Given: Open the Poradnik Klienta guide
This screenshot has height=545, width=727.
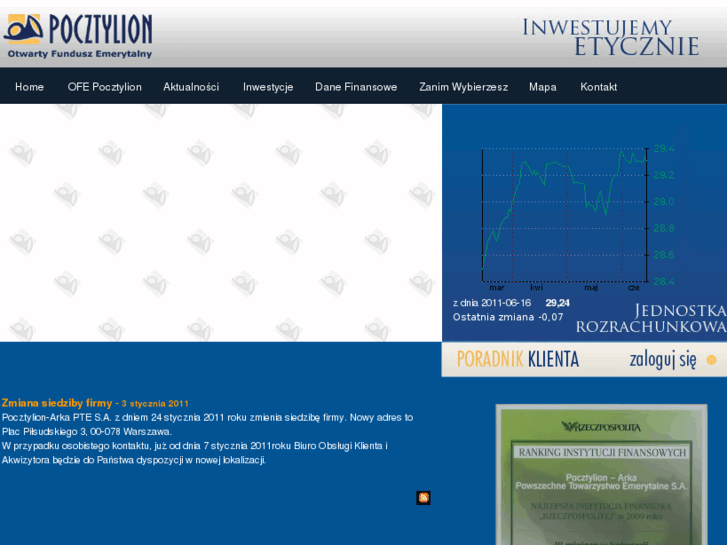Looking at the screenshot, I should (x=518, y=359).
